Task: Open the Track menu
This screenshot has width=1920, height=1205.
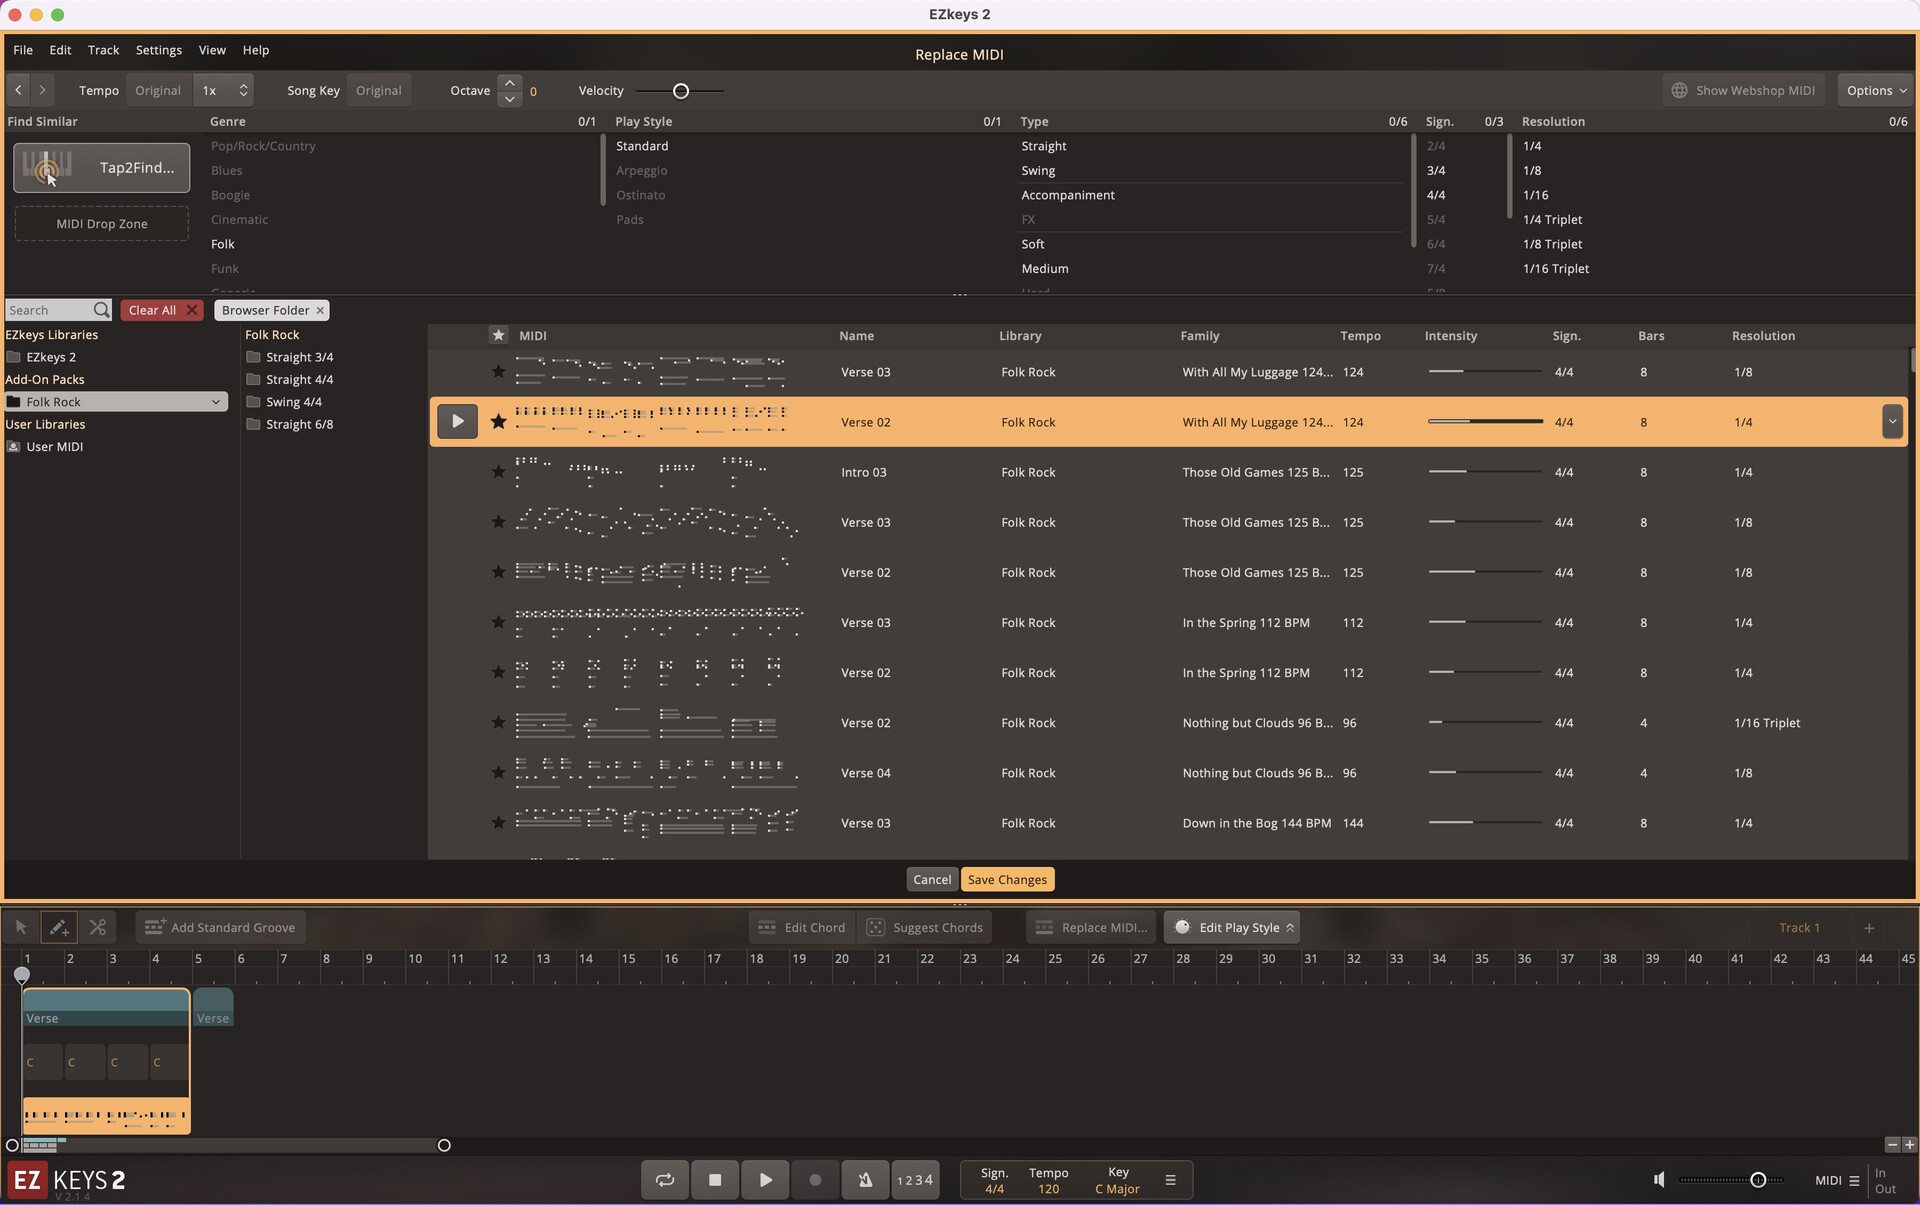Action: 103,50
